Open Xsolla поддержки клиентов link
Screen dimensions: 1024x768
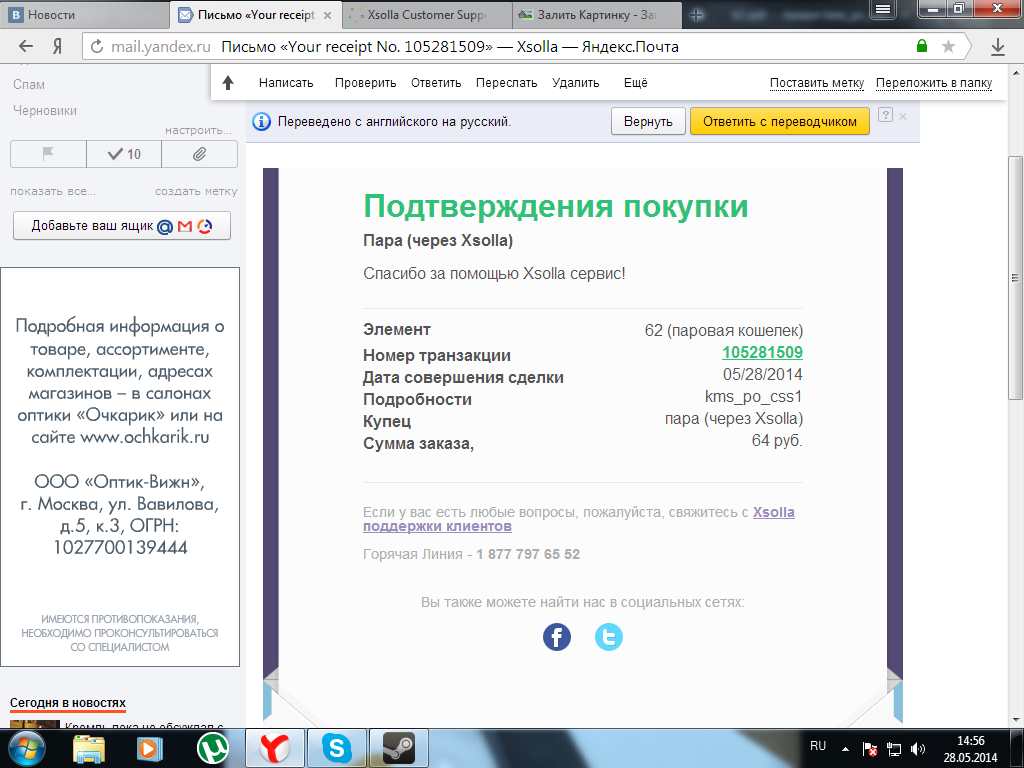[579, 519]
